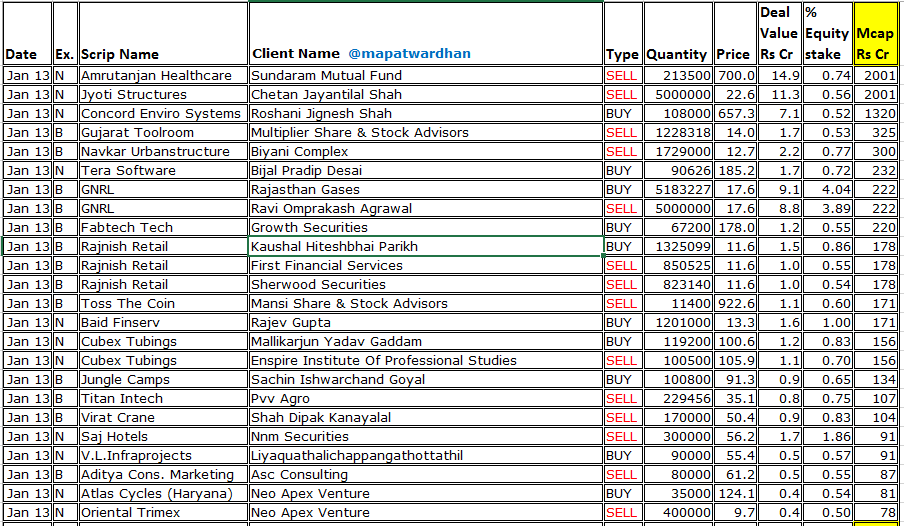
Task: Click the Jungle Camps cell
Action: coord(163,380)
